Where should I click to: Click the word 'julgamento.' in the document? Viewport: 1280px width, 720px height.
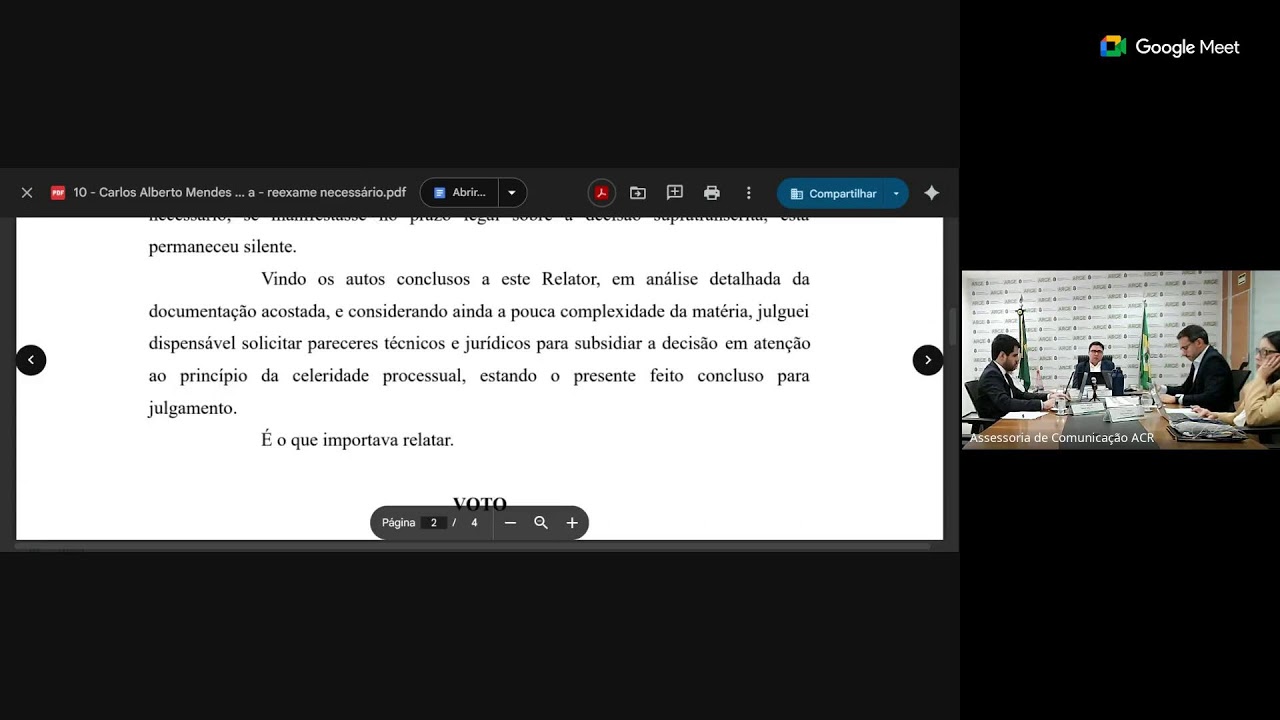192,408
